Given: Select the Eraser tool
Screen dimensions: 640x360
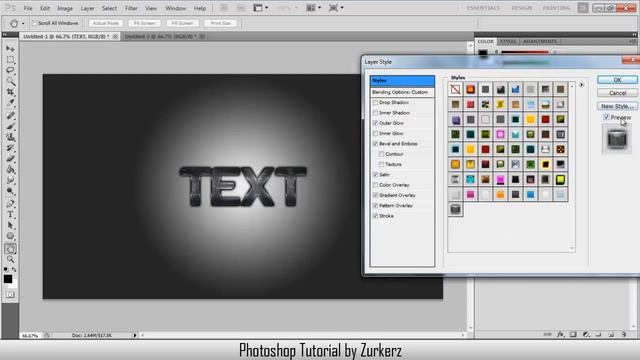Looking at the screenshot, I should [x=10, y=158].
